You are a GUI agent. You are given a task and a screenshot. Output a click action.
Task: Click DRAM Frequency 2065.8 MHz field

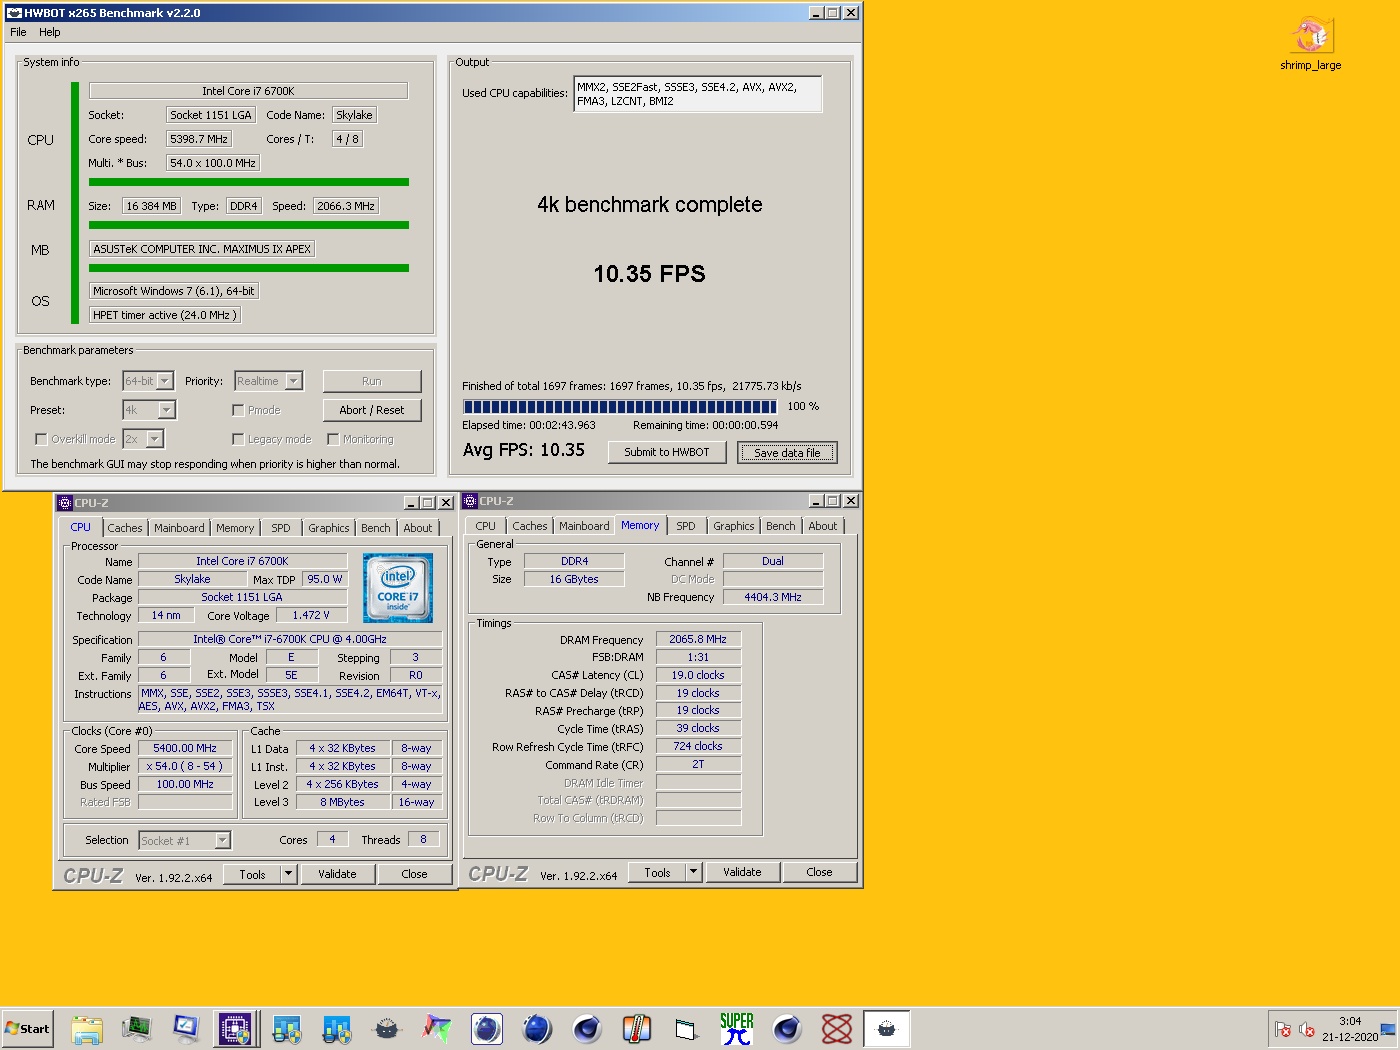tap(698, 639)
